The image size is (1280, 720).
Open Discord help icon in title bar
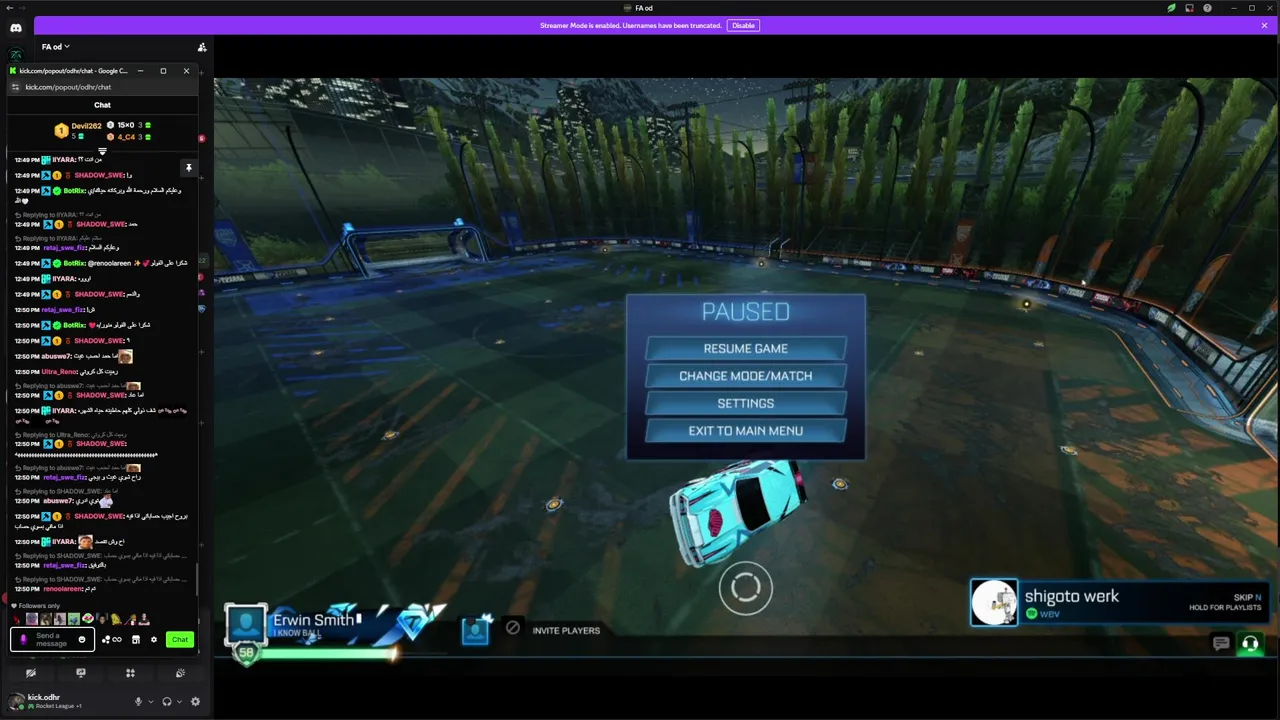click(1208, 8)
